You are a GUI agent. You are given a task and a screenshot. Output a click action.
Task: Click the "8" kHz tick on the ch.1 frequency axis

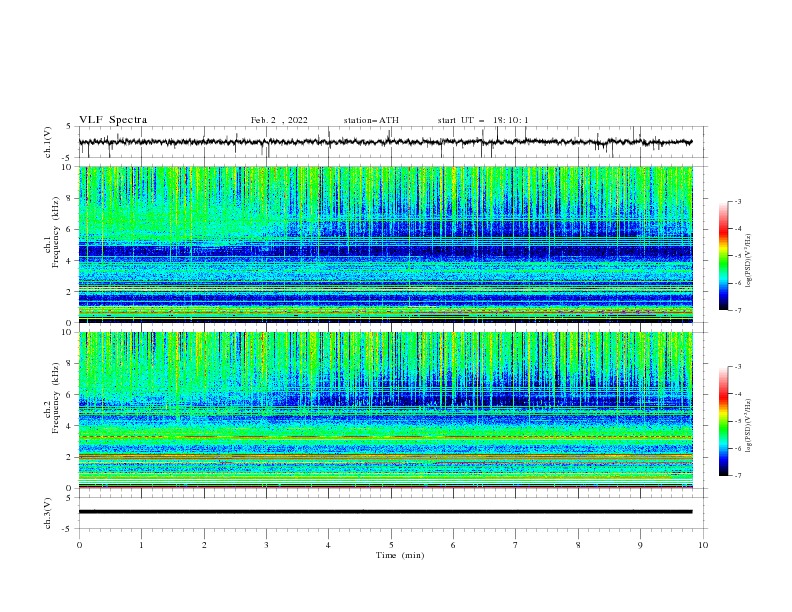pyautogui.click(x=70, y=198)
